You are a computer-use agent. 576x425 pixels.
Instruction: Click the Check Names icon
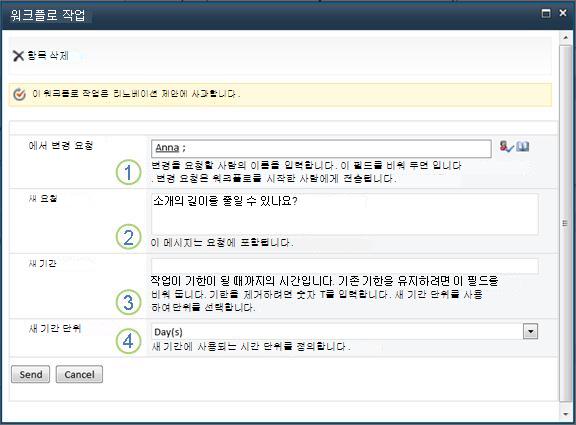point(506,147)
